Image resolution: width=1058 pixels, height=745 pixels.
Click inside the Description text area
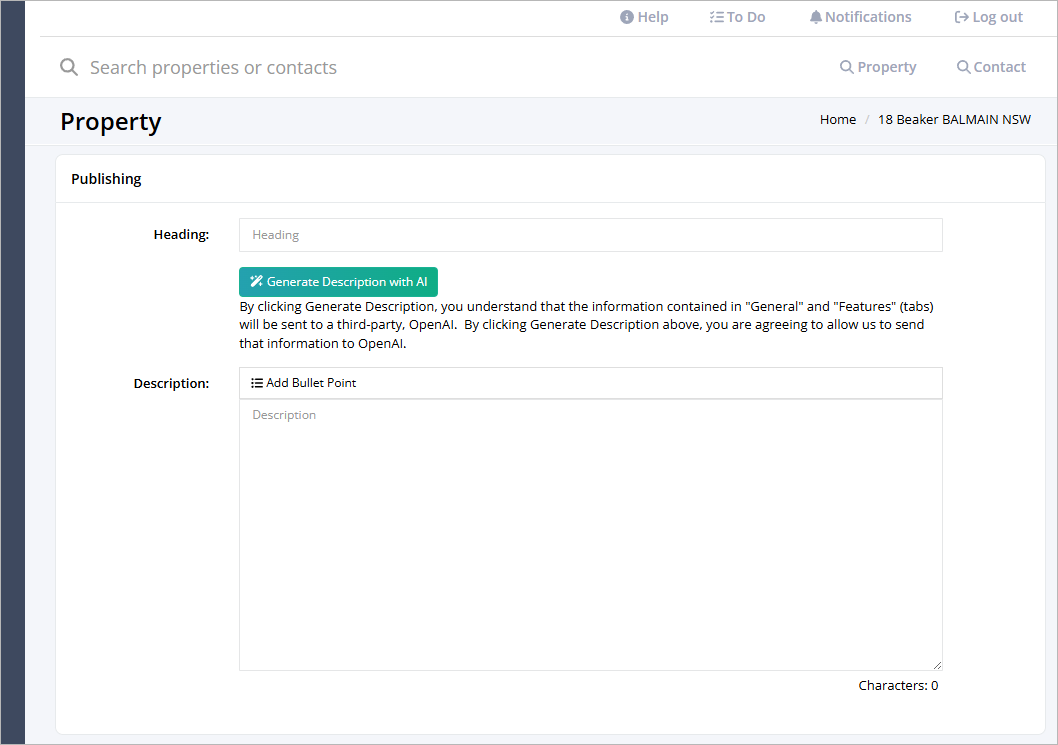(590, 534)
